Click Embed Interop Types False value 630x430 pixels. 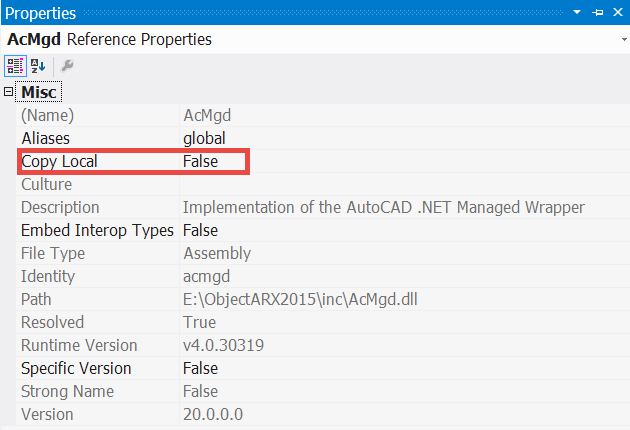tap(200, 230)
